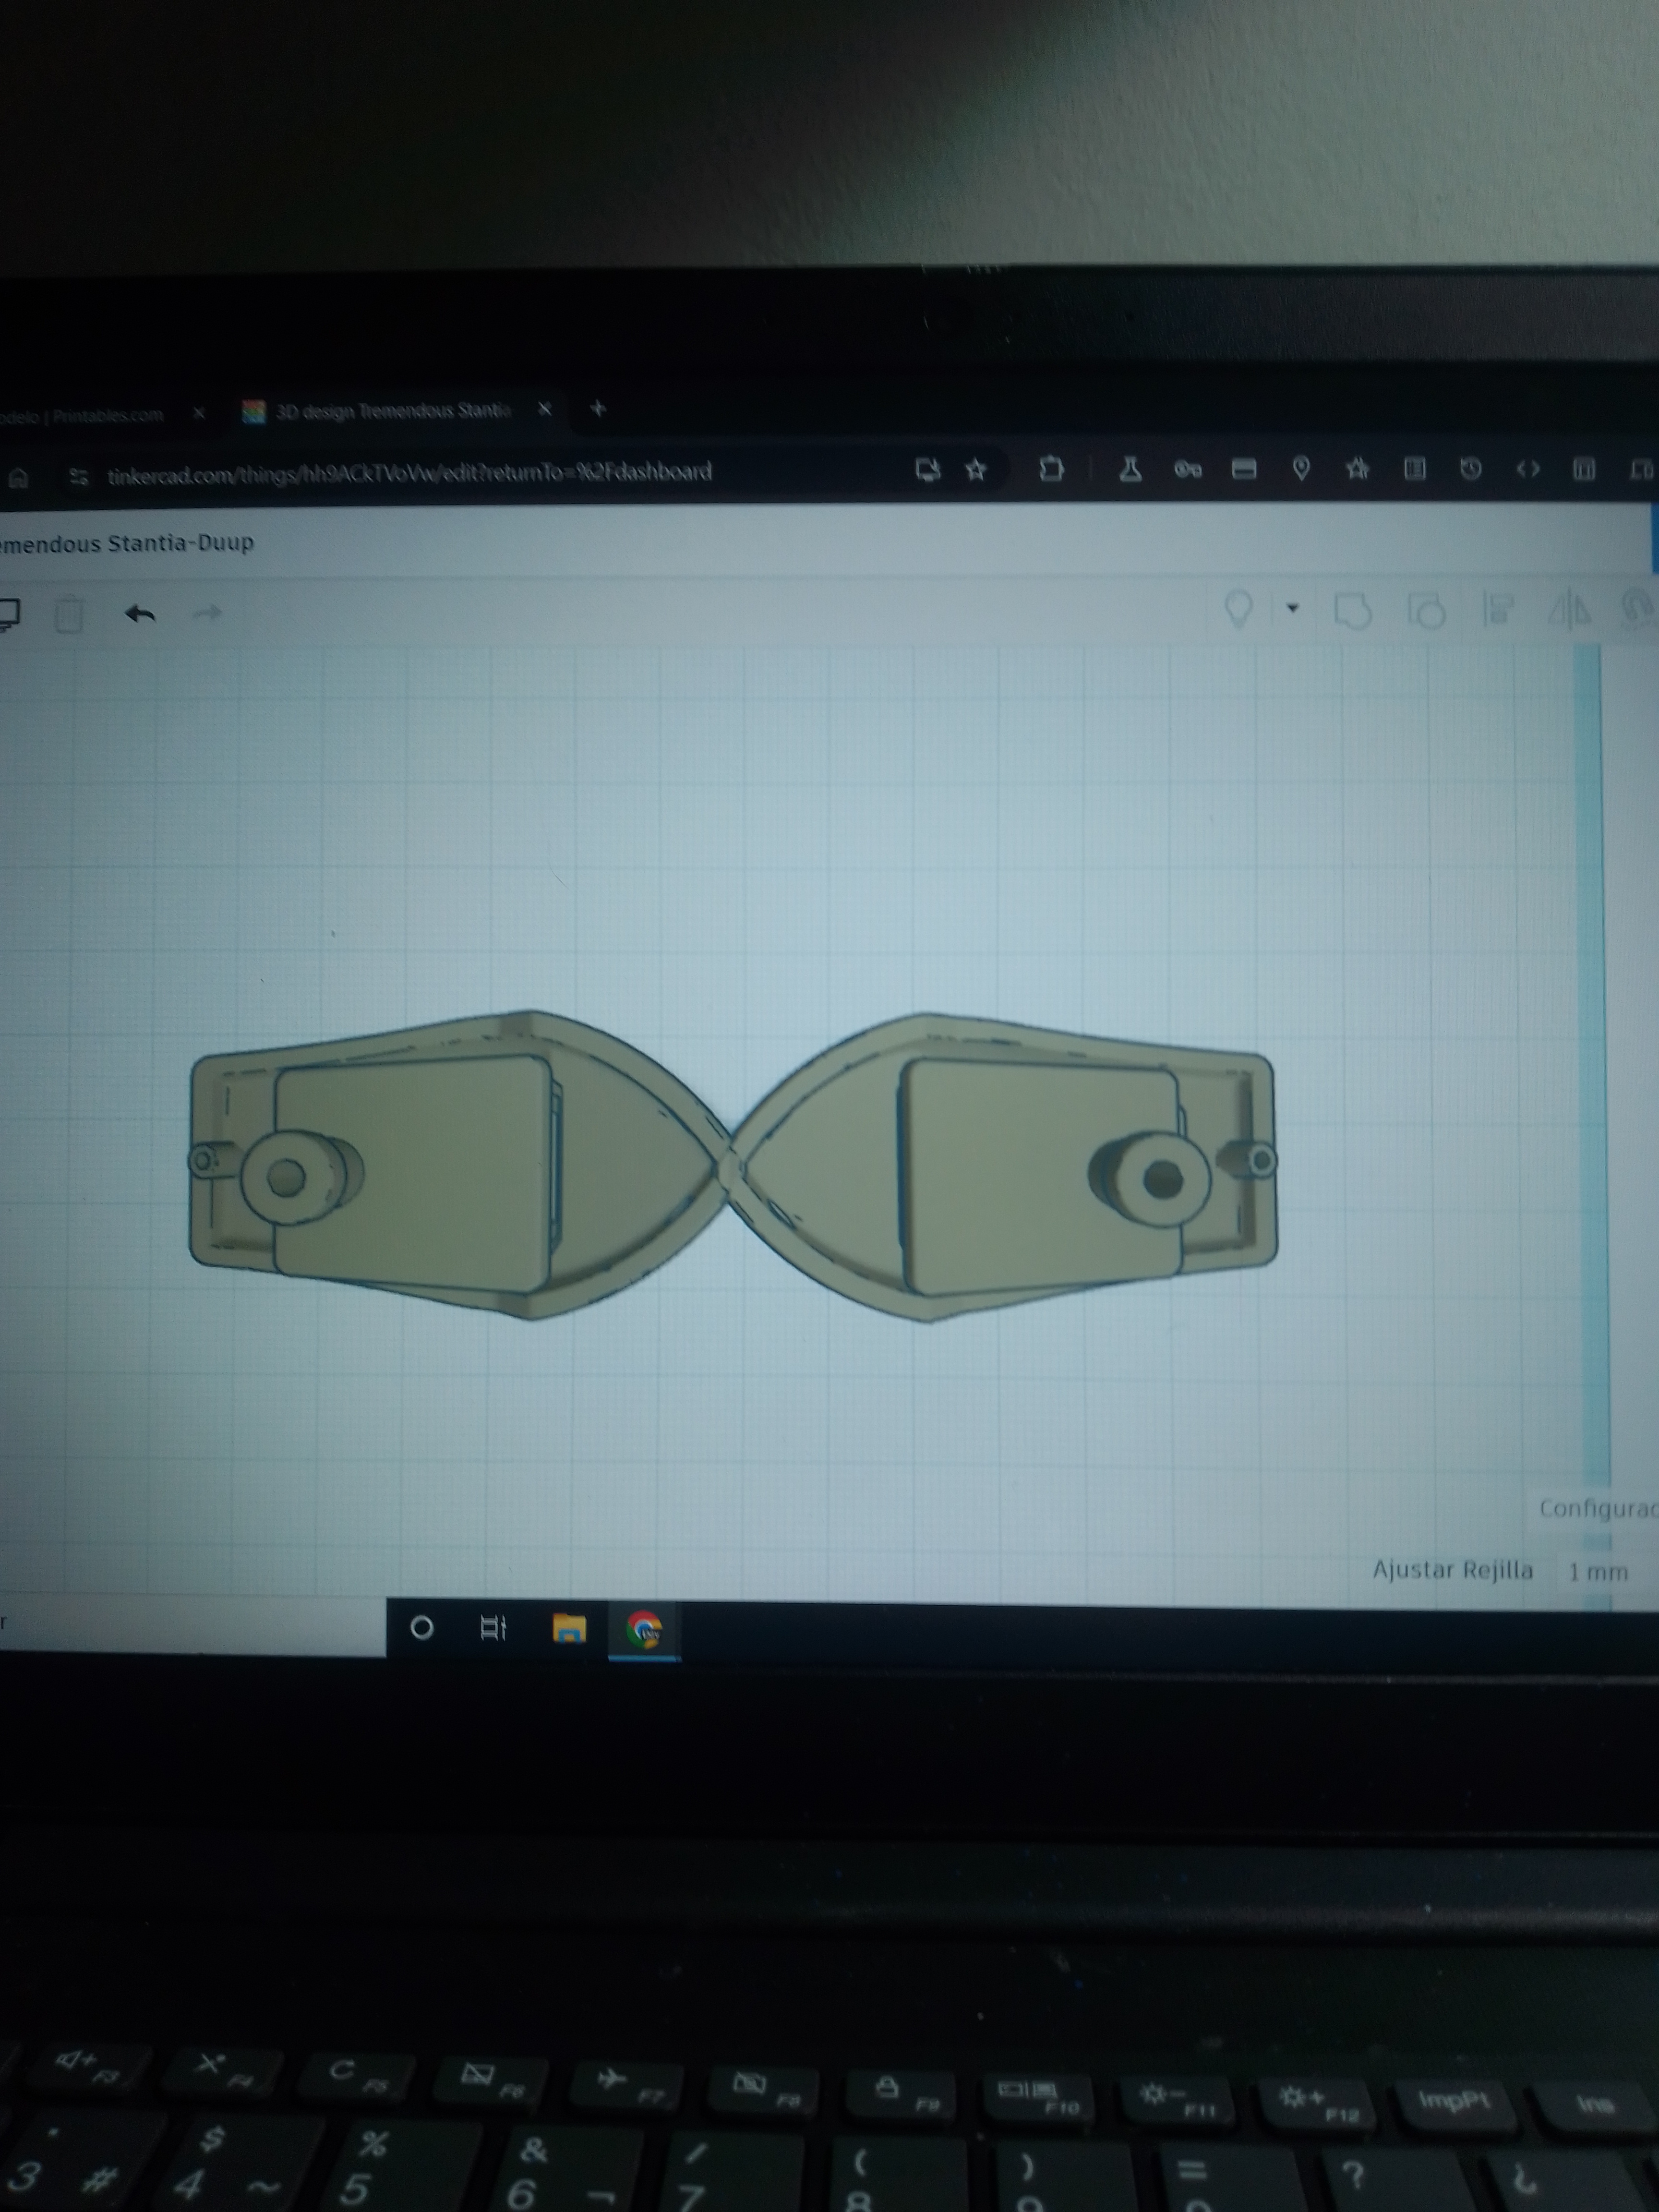Open the bookmarks star list icon
The width and height of the screenshot is (1659, 2212).
[1357, 467]
